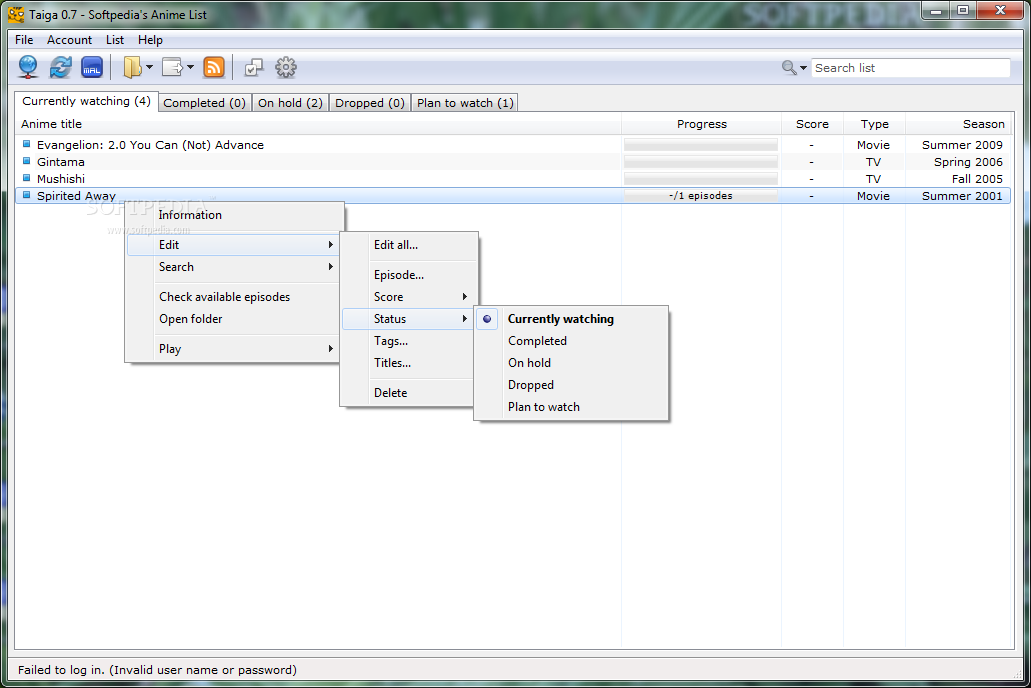Screen dimensions: 1031x688
Task: Click Gintama's Spring 2006 season cell
Action: (x=968, y=162)
